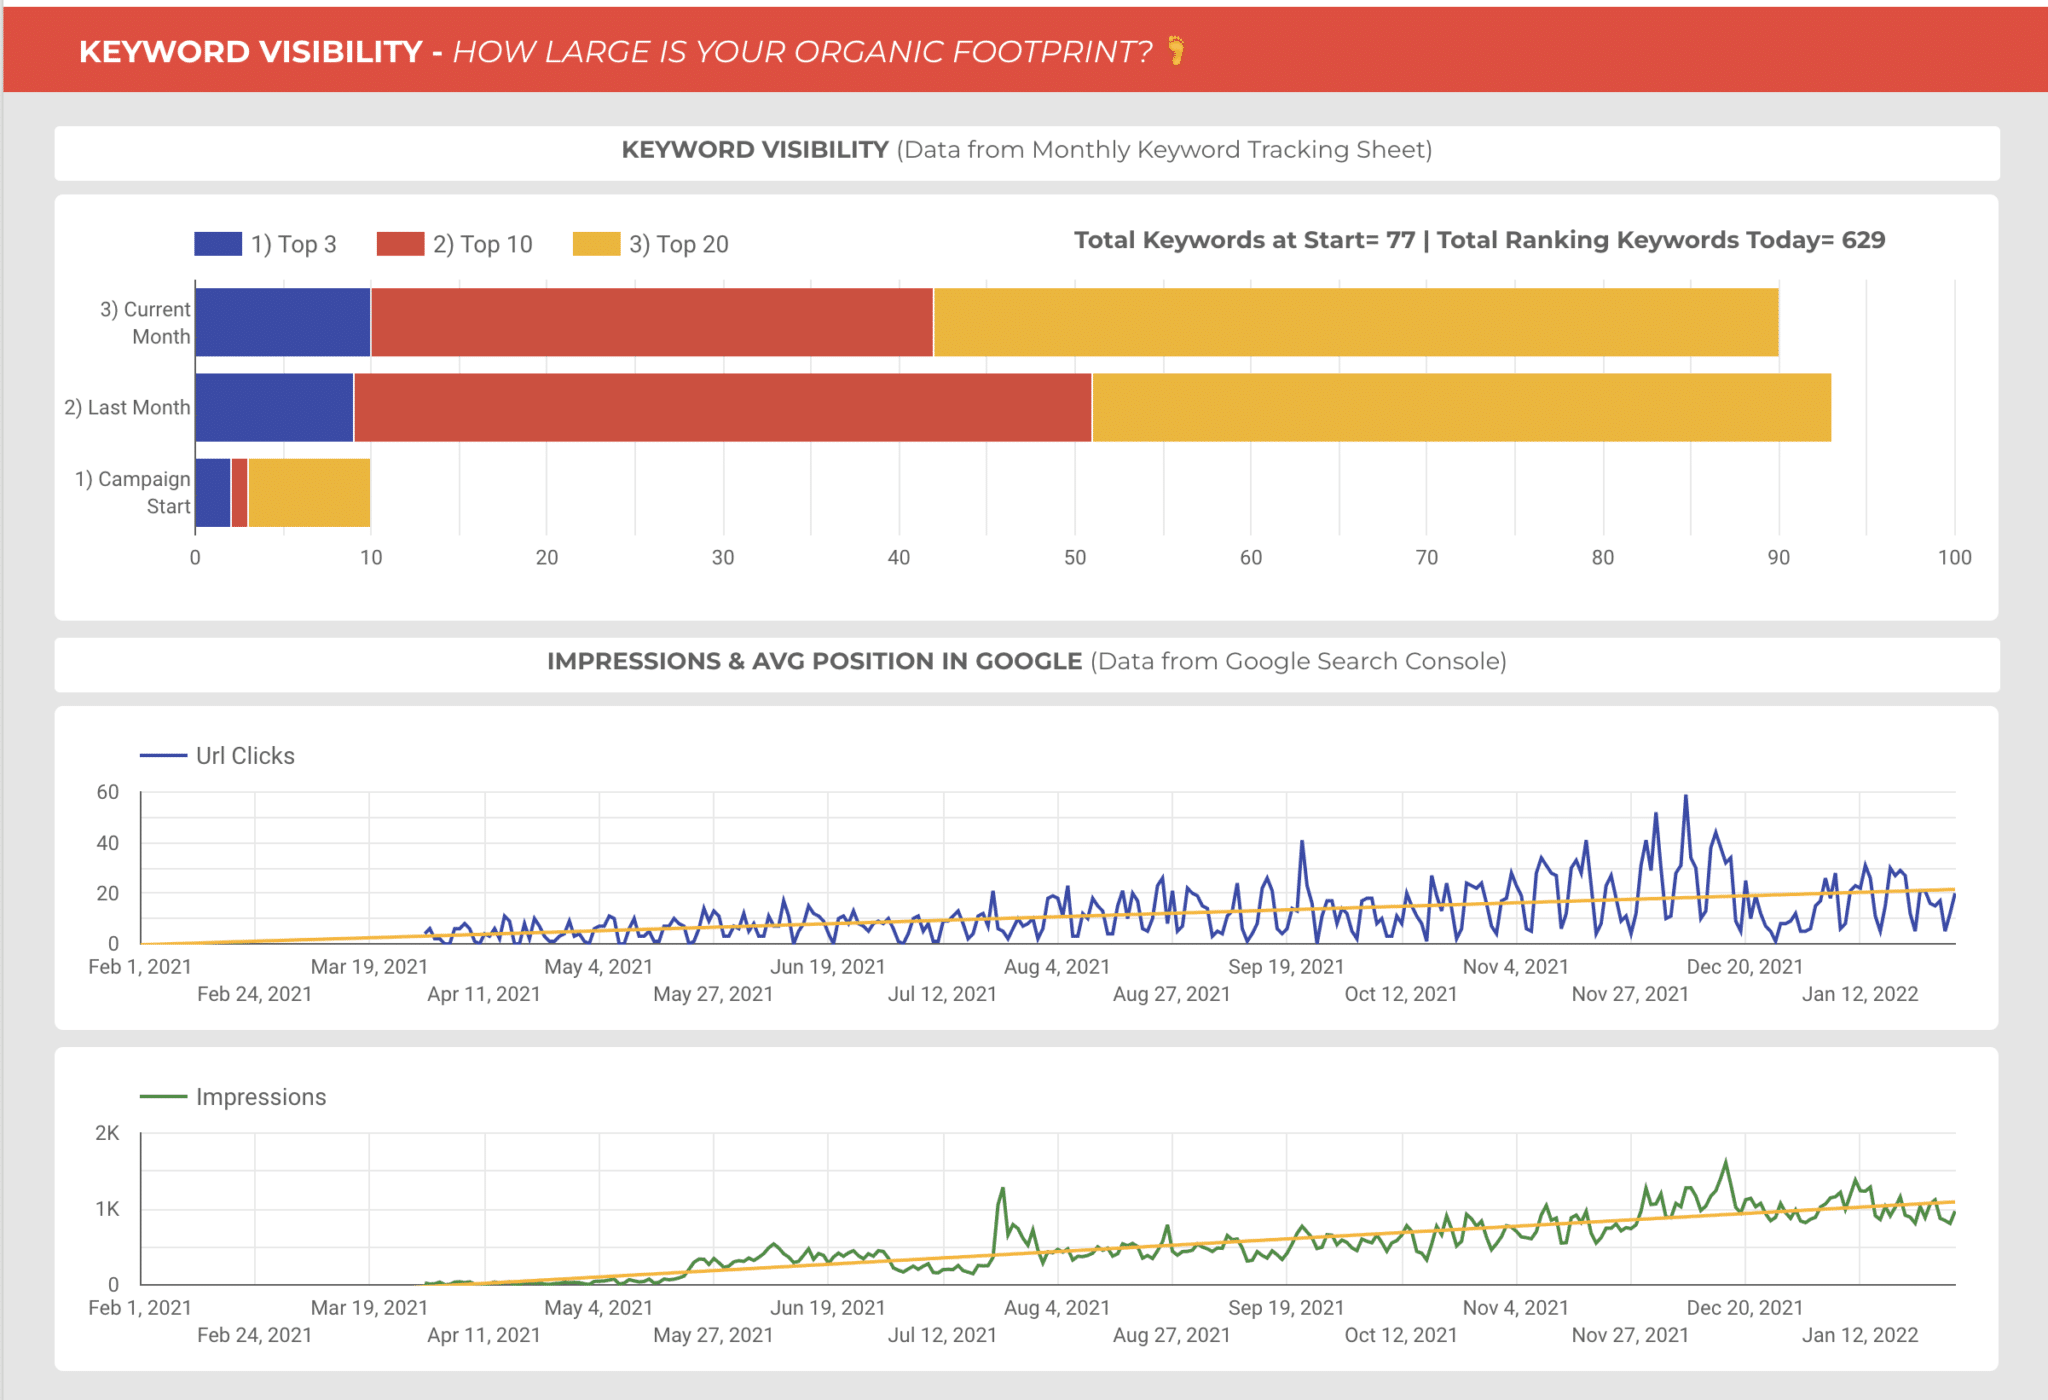Image resolution: width=2048 pixels, height=1400 pixels.
Task: Click the Last Month red Top 10 bar segment
Action: point(722,407)
